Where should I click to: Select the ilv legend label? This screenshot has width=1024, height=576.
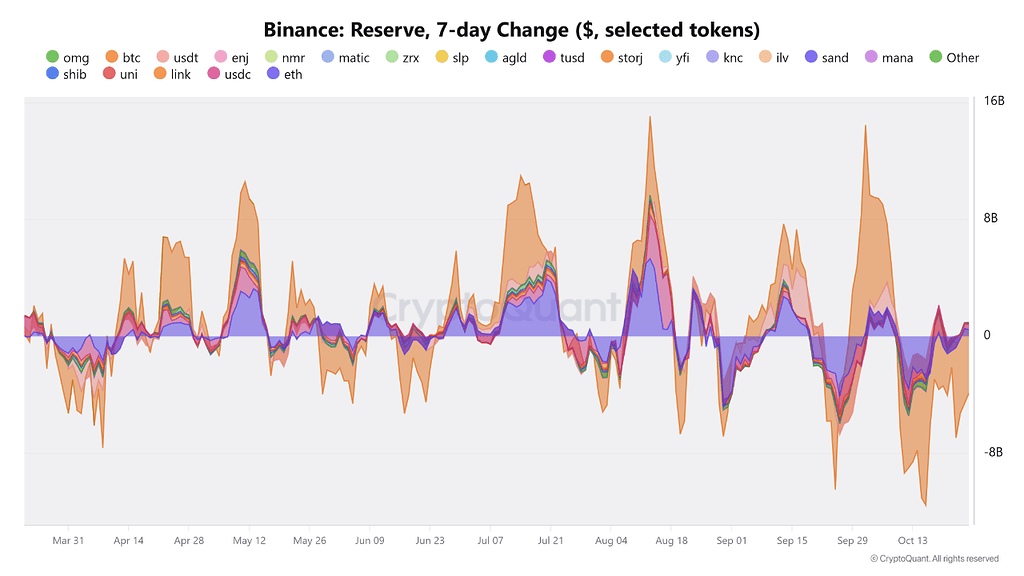click(782, 58)
